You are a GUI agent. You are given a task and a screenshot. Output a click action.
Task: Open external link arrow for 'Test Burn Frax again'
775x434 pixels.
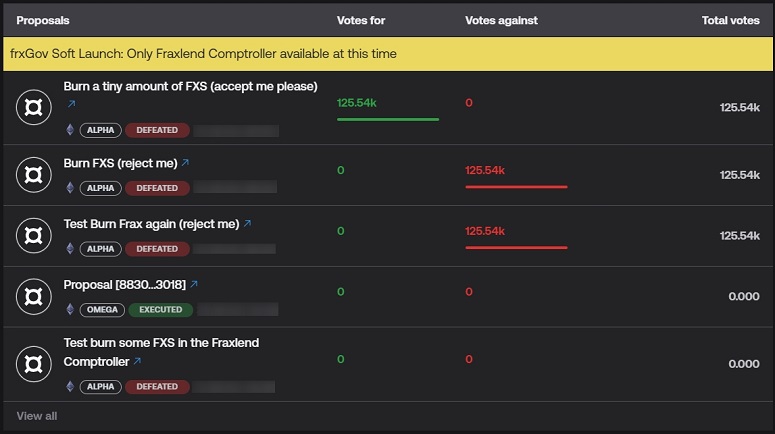tap(247, 224)
